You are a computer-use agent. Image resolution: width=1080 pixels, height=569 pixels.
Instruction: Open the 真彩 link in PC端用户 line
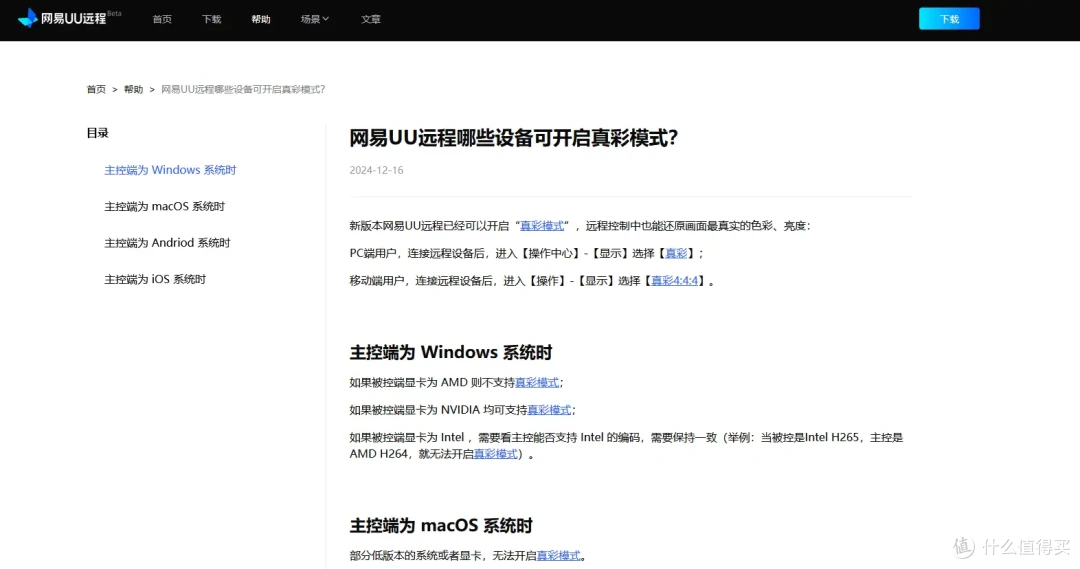(676, 254)
